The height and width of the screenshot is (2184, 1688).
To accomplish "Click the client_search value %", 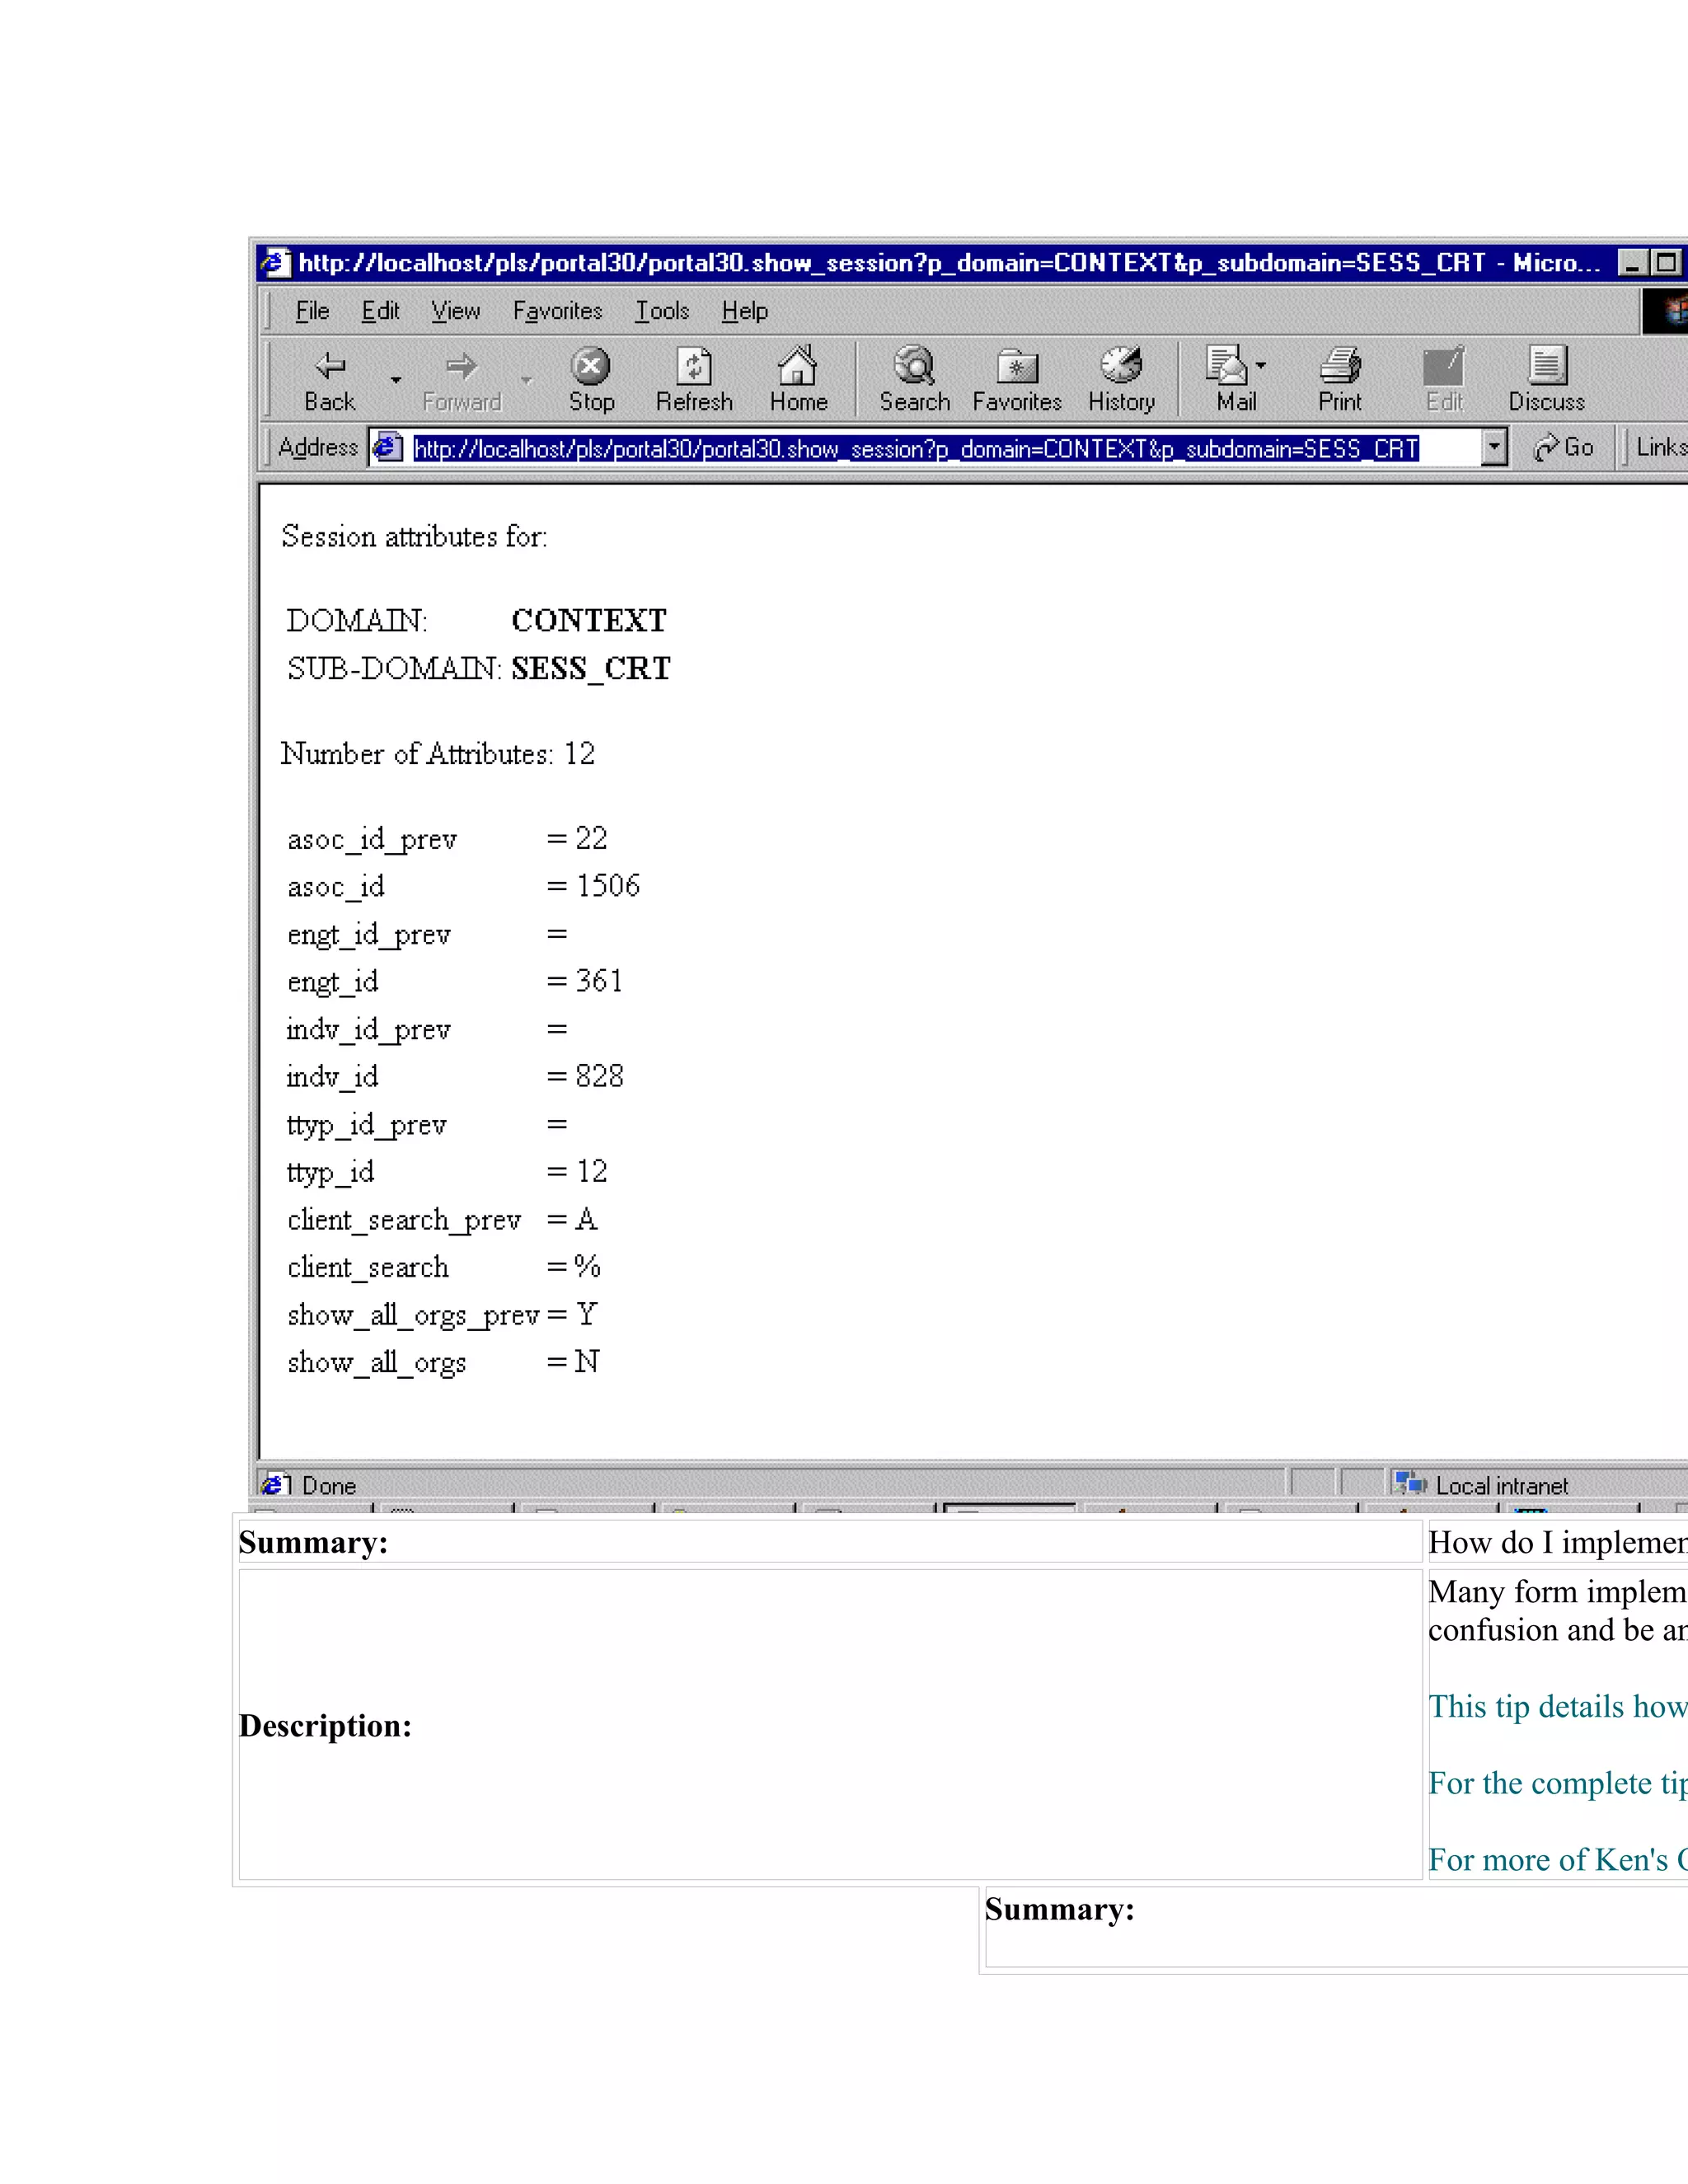I will 588,1266.
